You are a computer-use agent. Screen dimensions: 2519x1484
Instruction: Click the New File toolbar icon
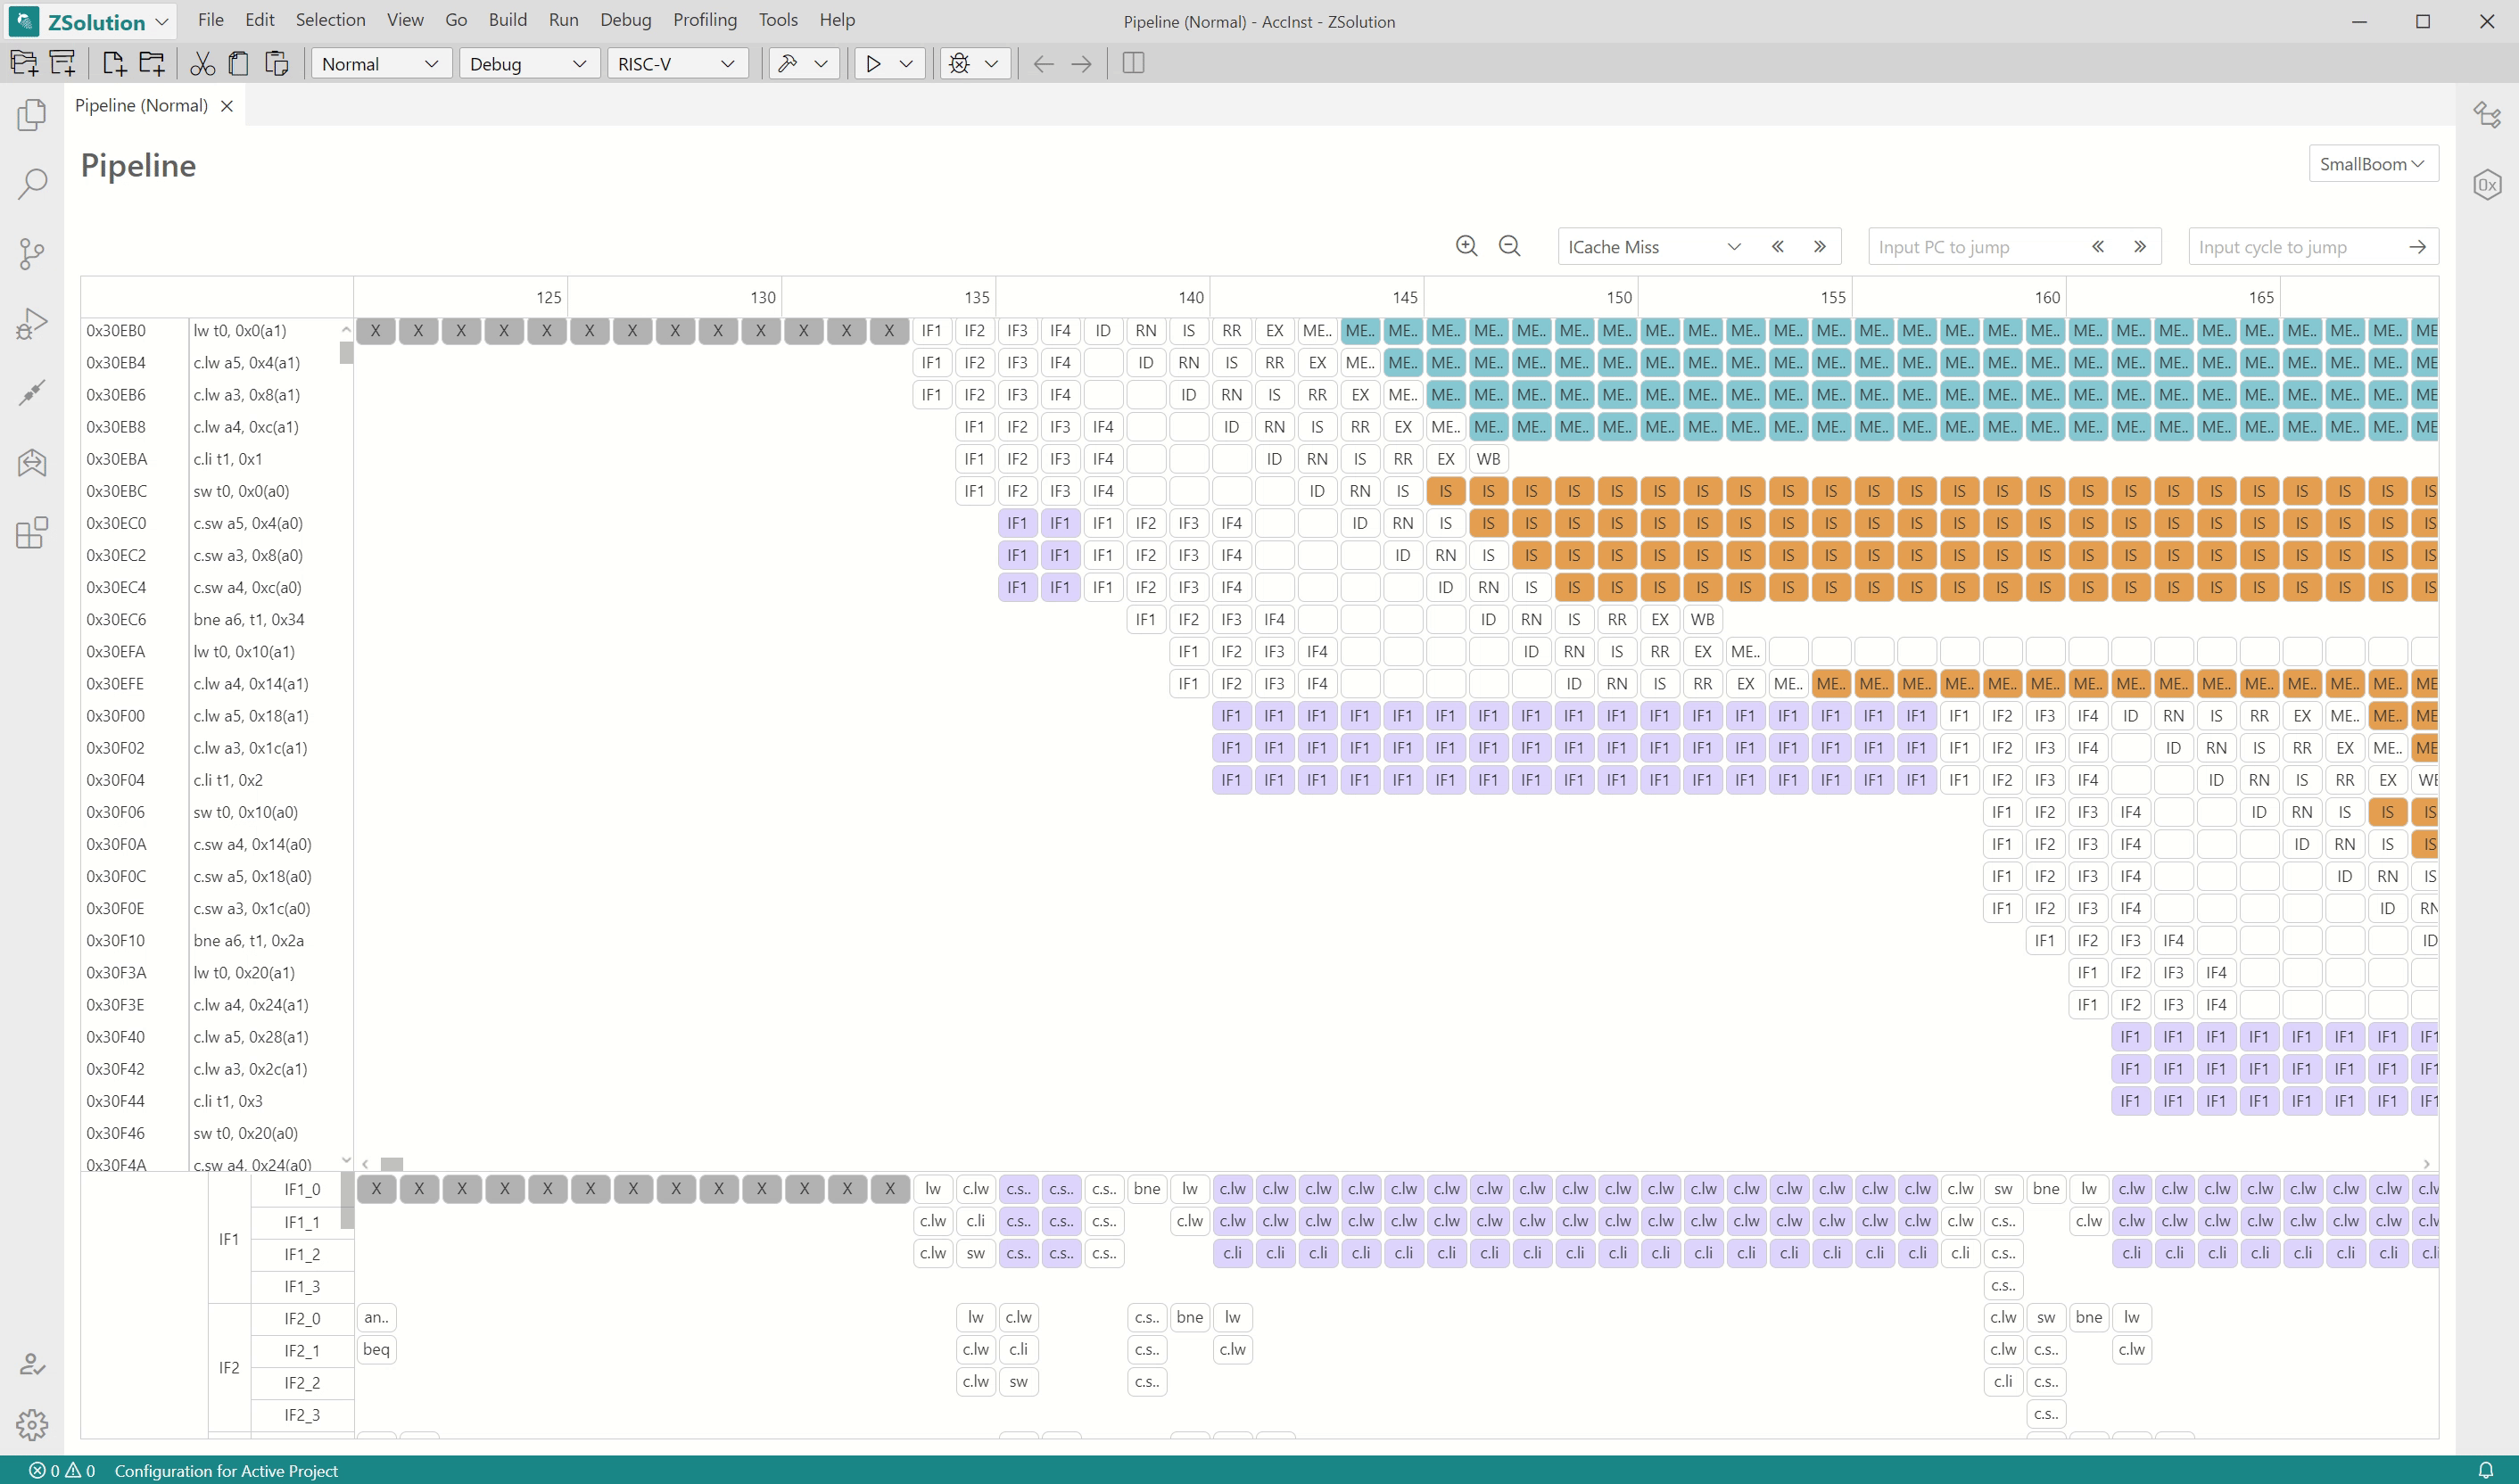(113, 64)
